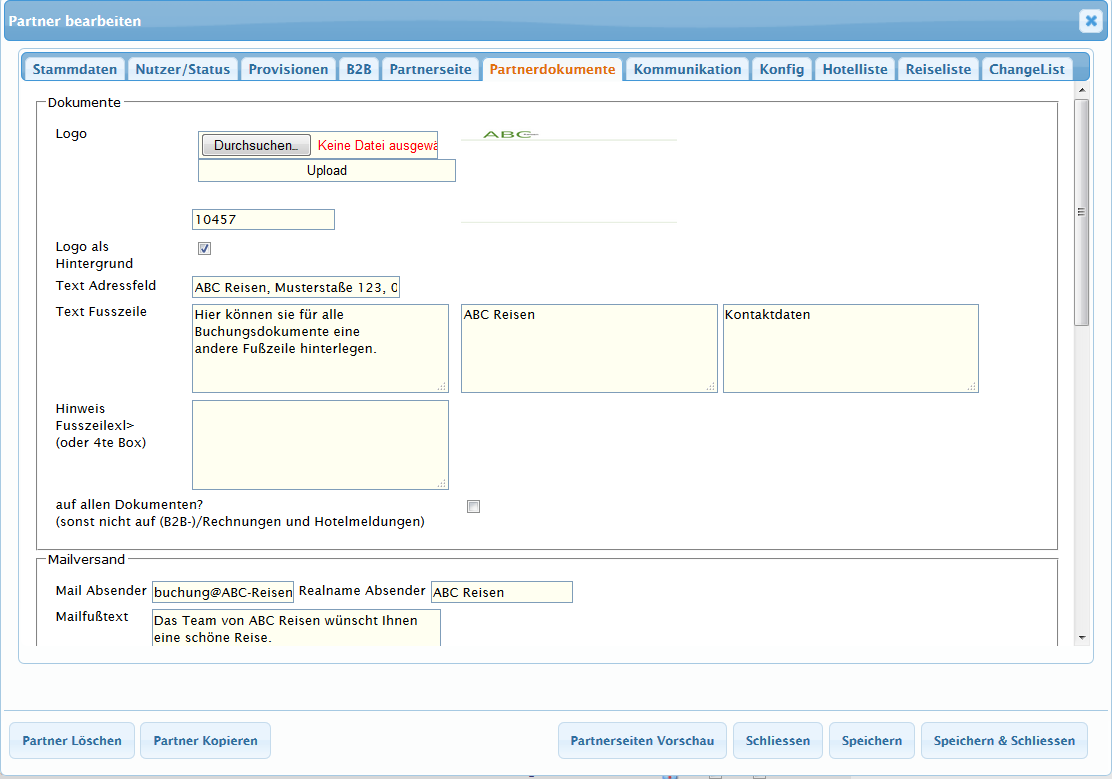
Task: Focus the Mail Absender email field
Action: pyautogui.click(x=223, y=592)
